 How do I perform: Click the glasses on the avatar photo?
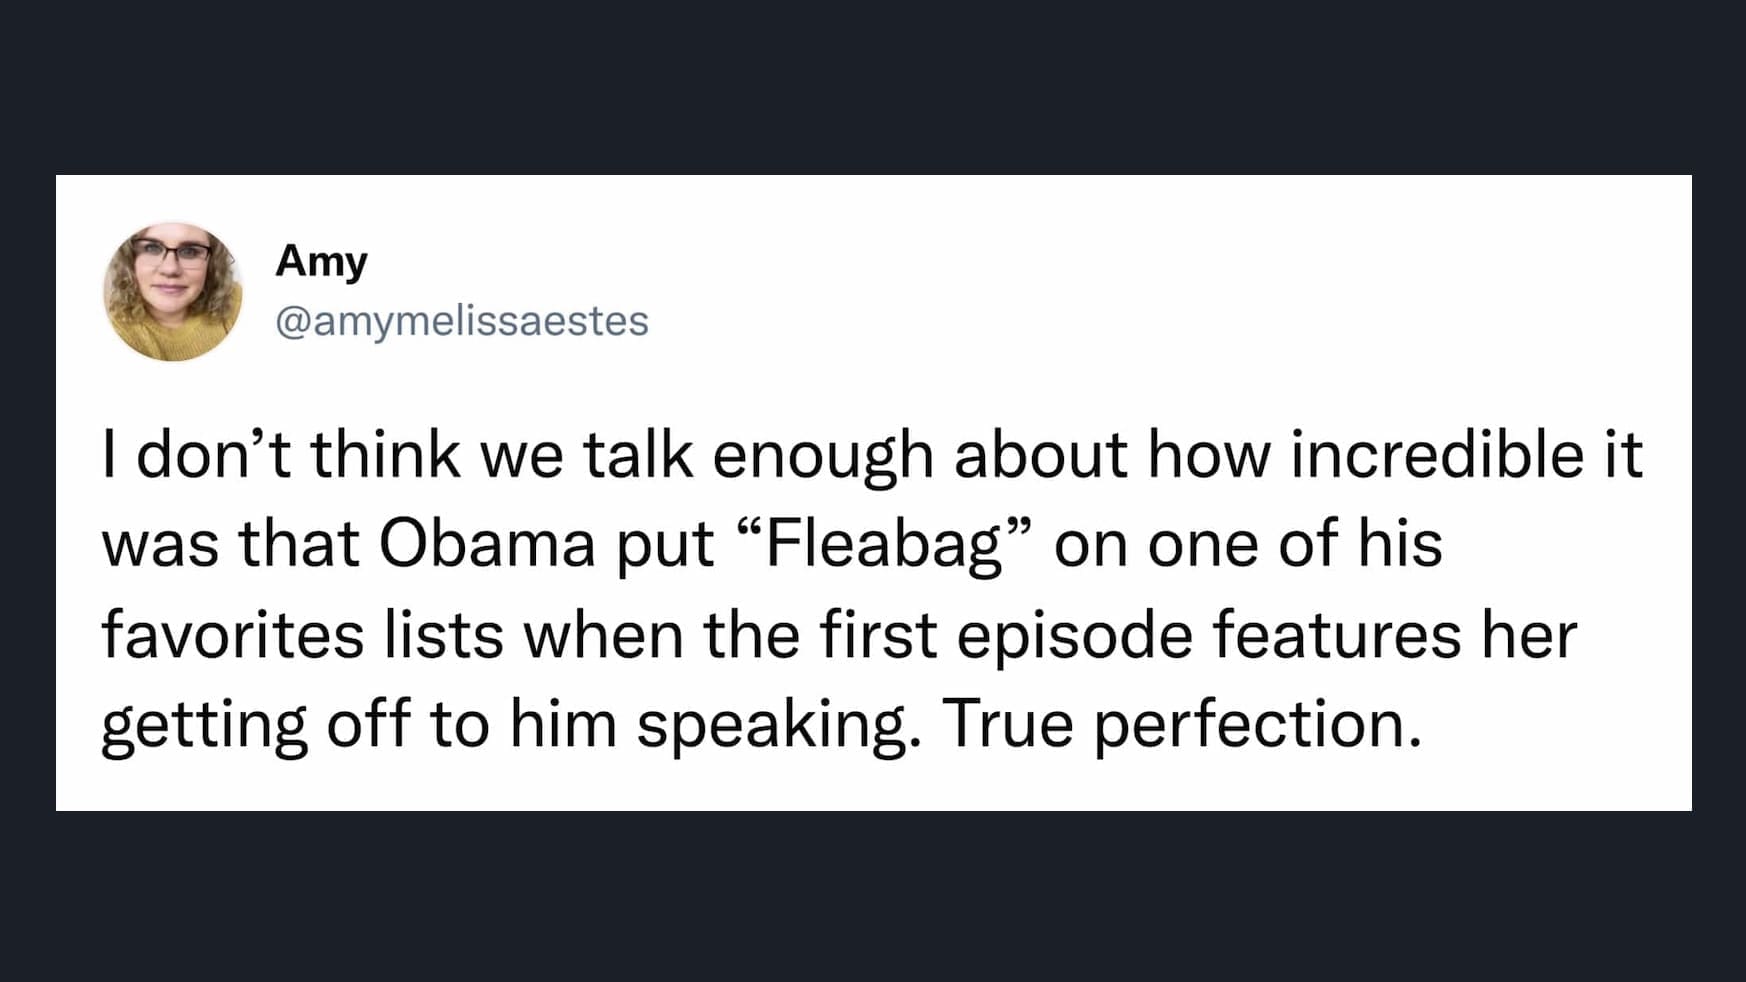click(170, 255)
